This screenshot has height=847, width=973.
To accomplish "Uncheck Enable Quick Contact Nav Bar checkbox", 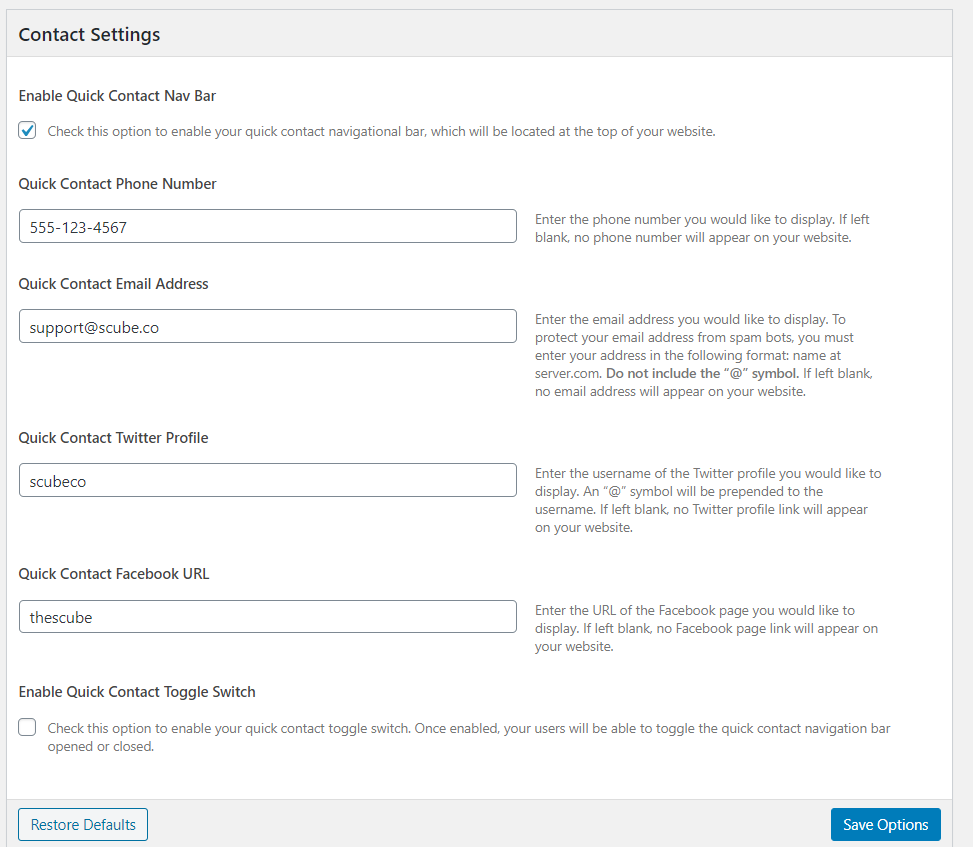I will (x=27, y=131).
